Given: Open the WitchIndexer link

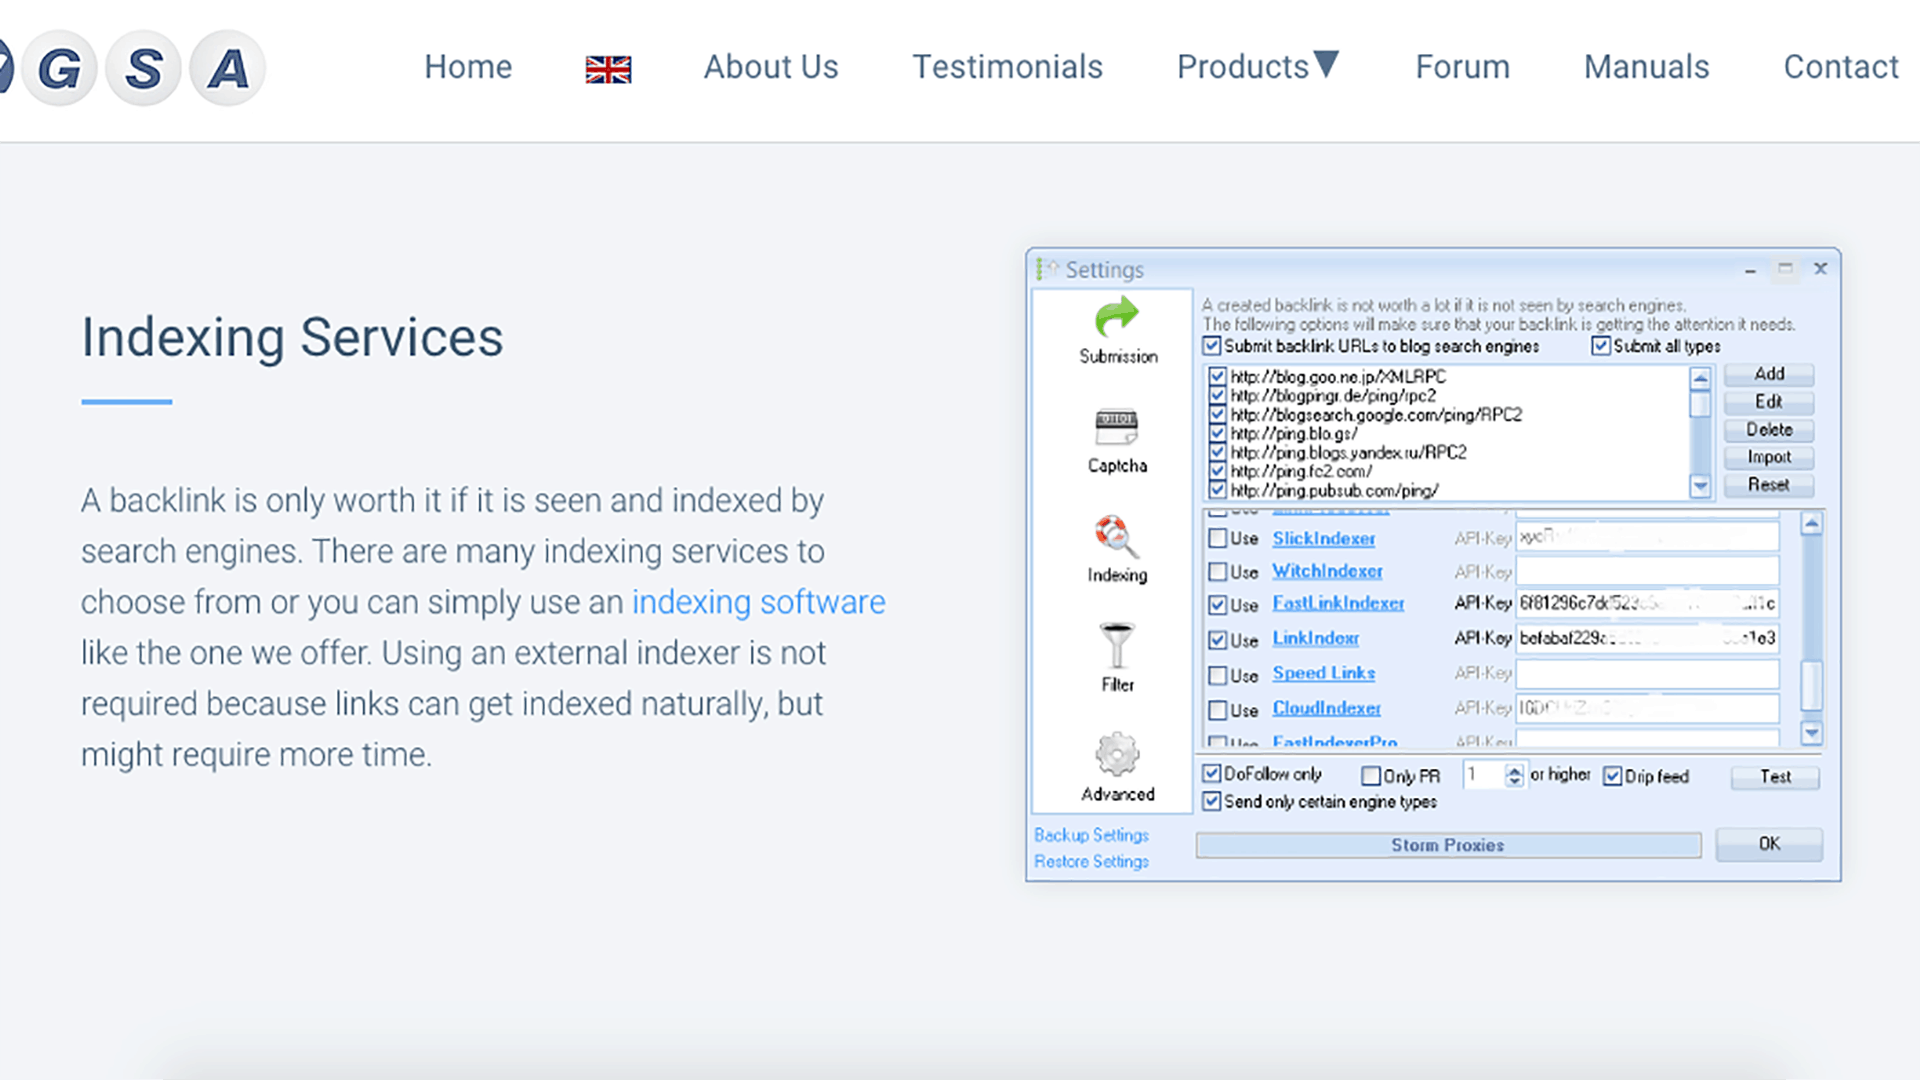Looking at the screenshot, I should (x=1327, y=571).
